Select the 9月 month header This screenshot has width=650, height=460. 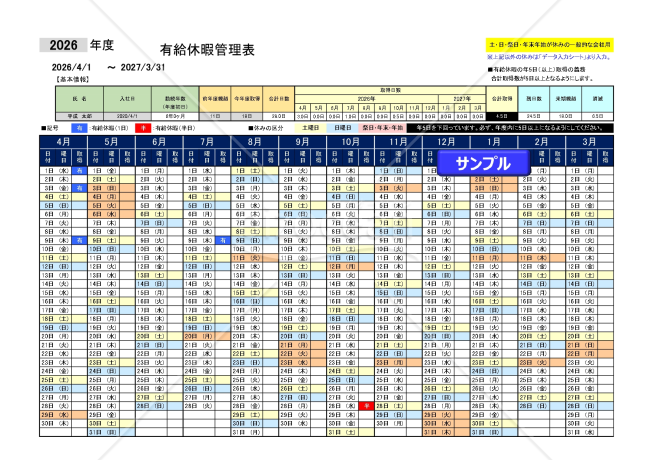tap(303, 142)
